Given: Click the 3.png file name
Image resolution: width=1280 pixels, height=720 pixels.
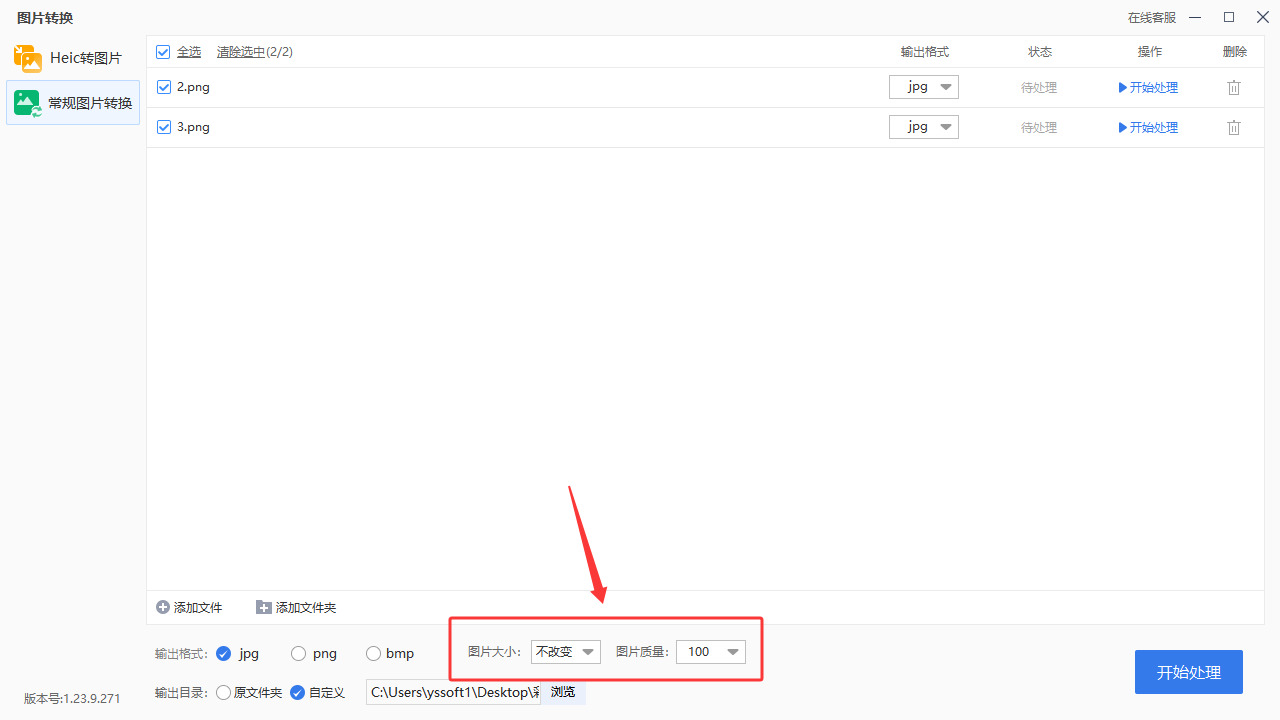Looking at the screenshot, I should tap(193, 127).
